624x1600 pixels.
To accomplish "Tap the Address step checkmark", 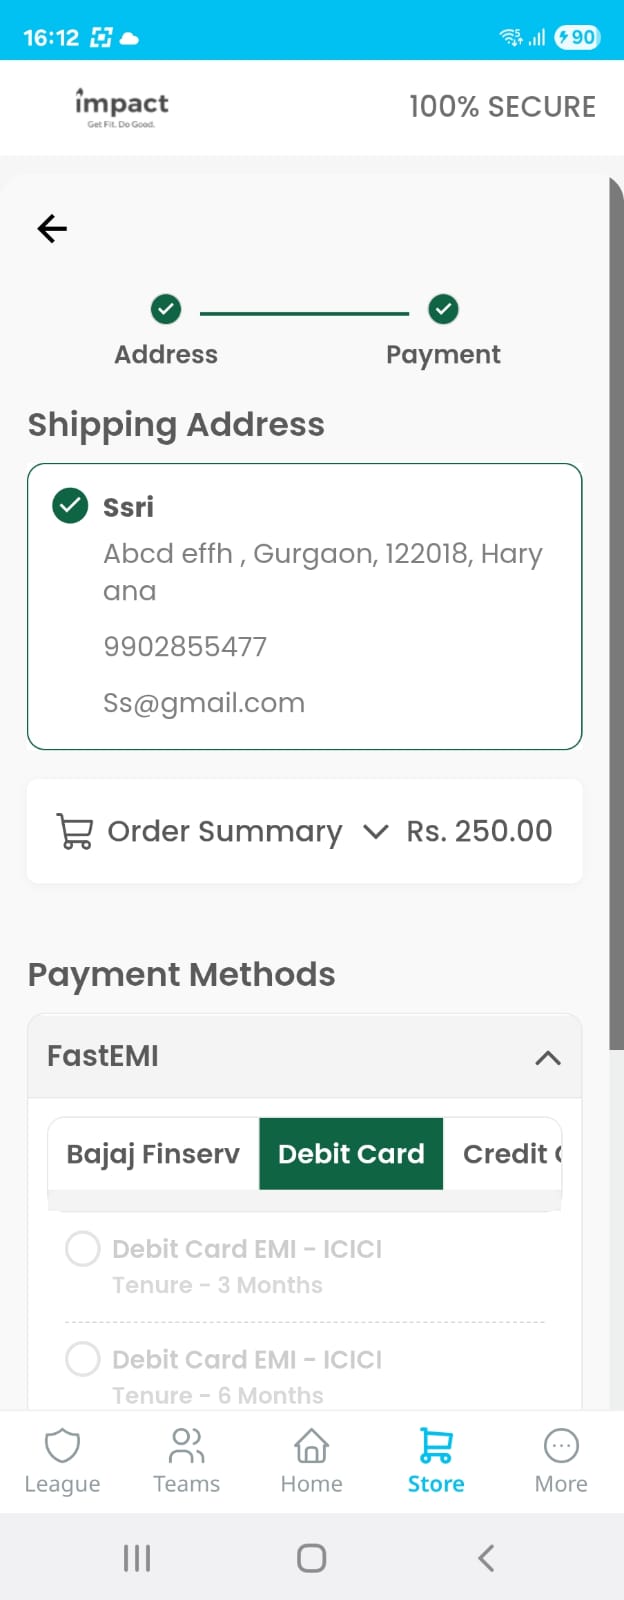I will pyautogui.click(x=166, y=310).
